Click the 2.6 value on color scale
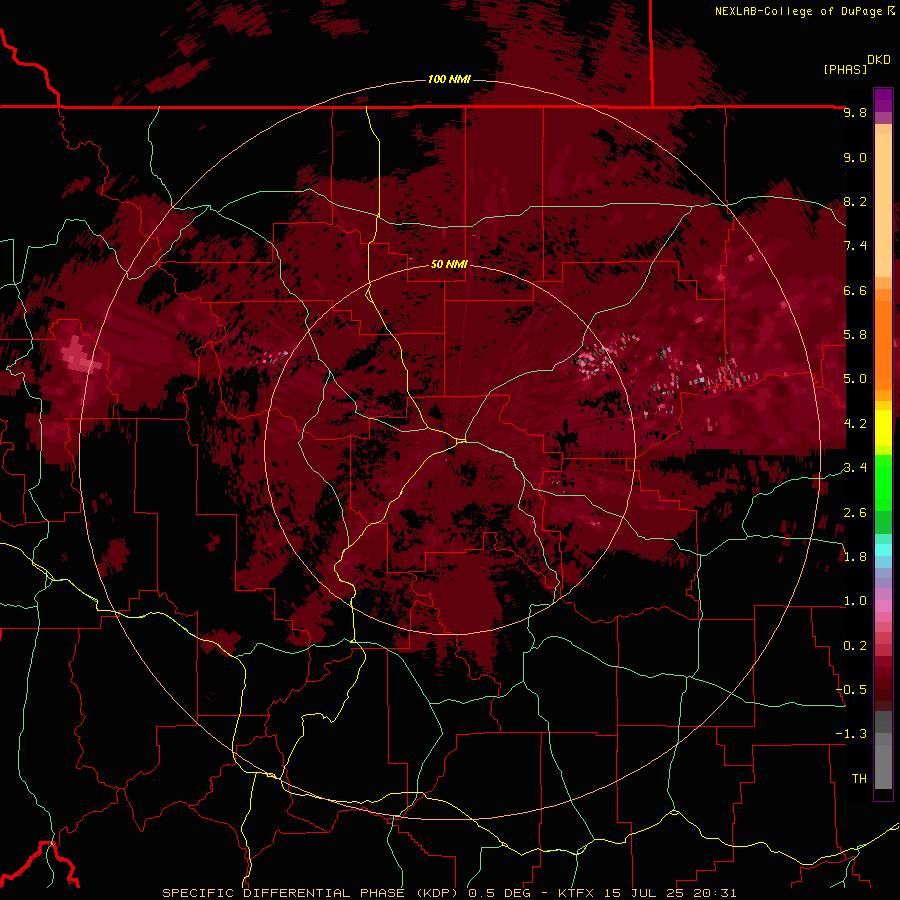Image resolution: width=900 pixels, height=900 pixels. coord(855,513)
